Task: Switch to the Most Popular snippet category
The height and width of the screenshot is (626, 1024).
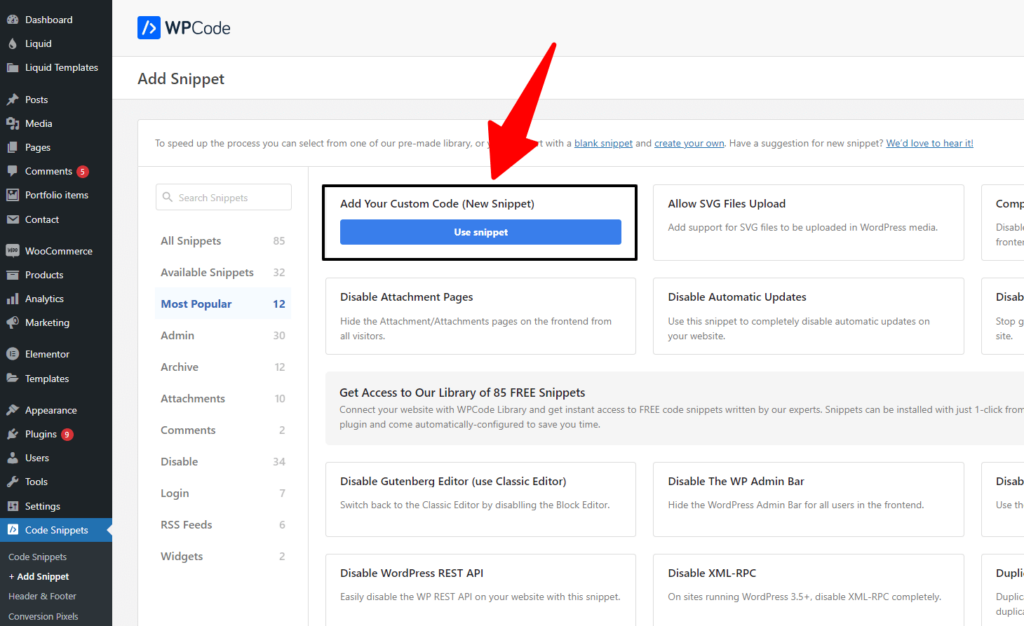Action: tap(196, 303)
